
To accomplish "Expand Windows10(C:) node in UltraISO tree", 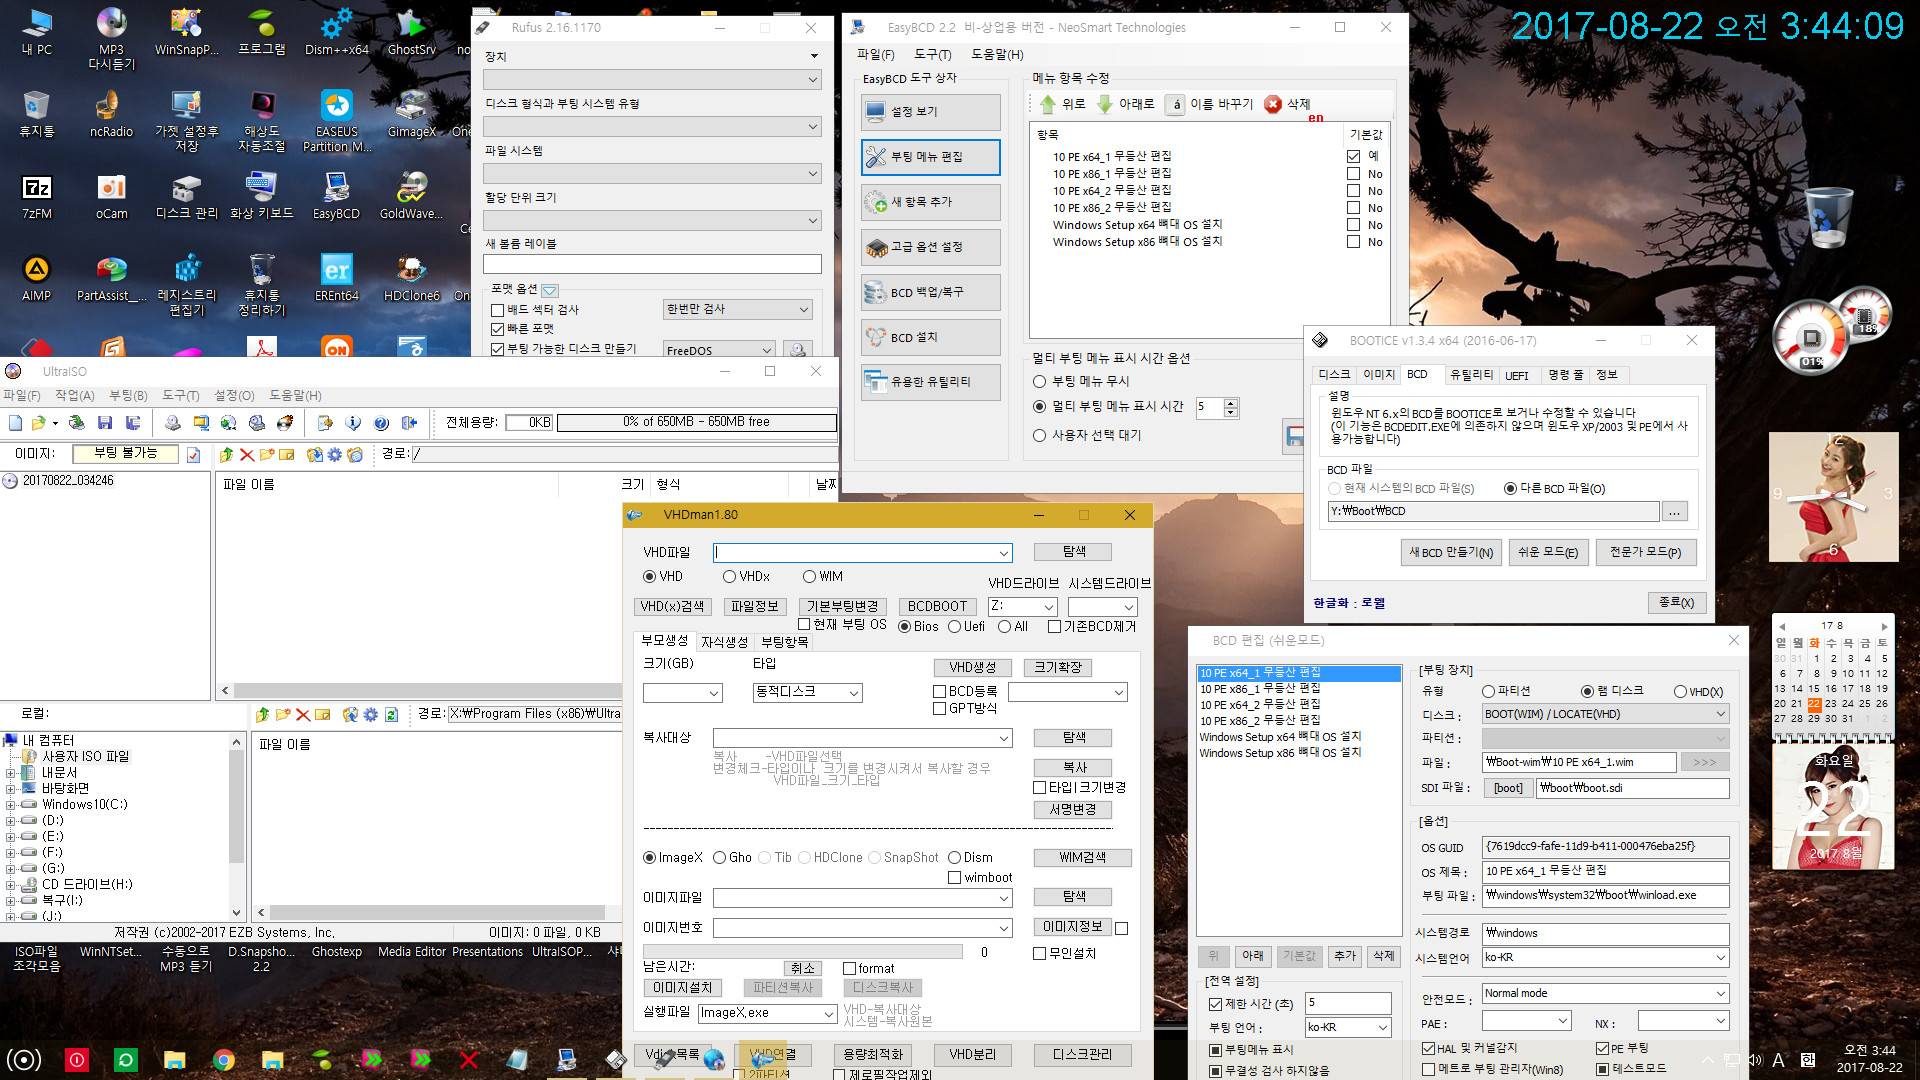I will tap(10, 805).
